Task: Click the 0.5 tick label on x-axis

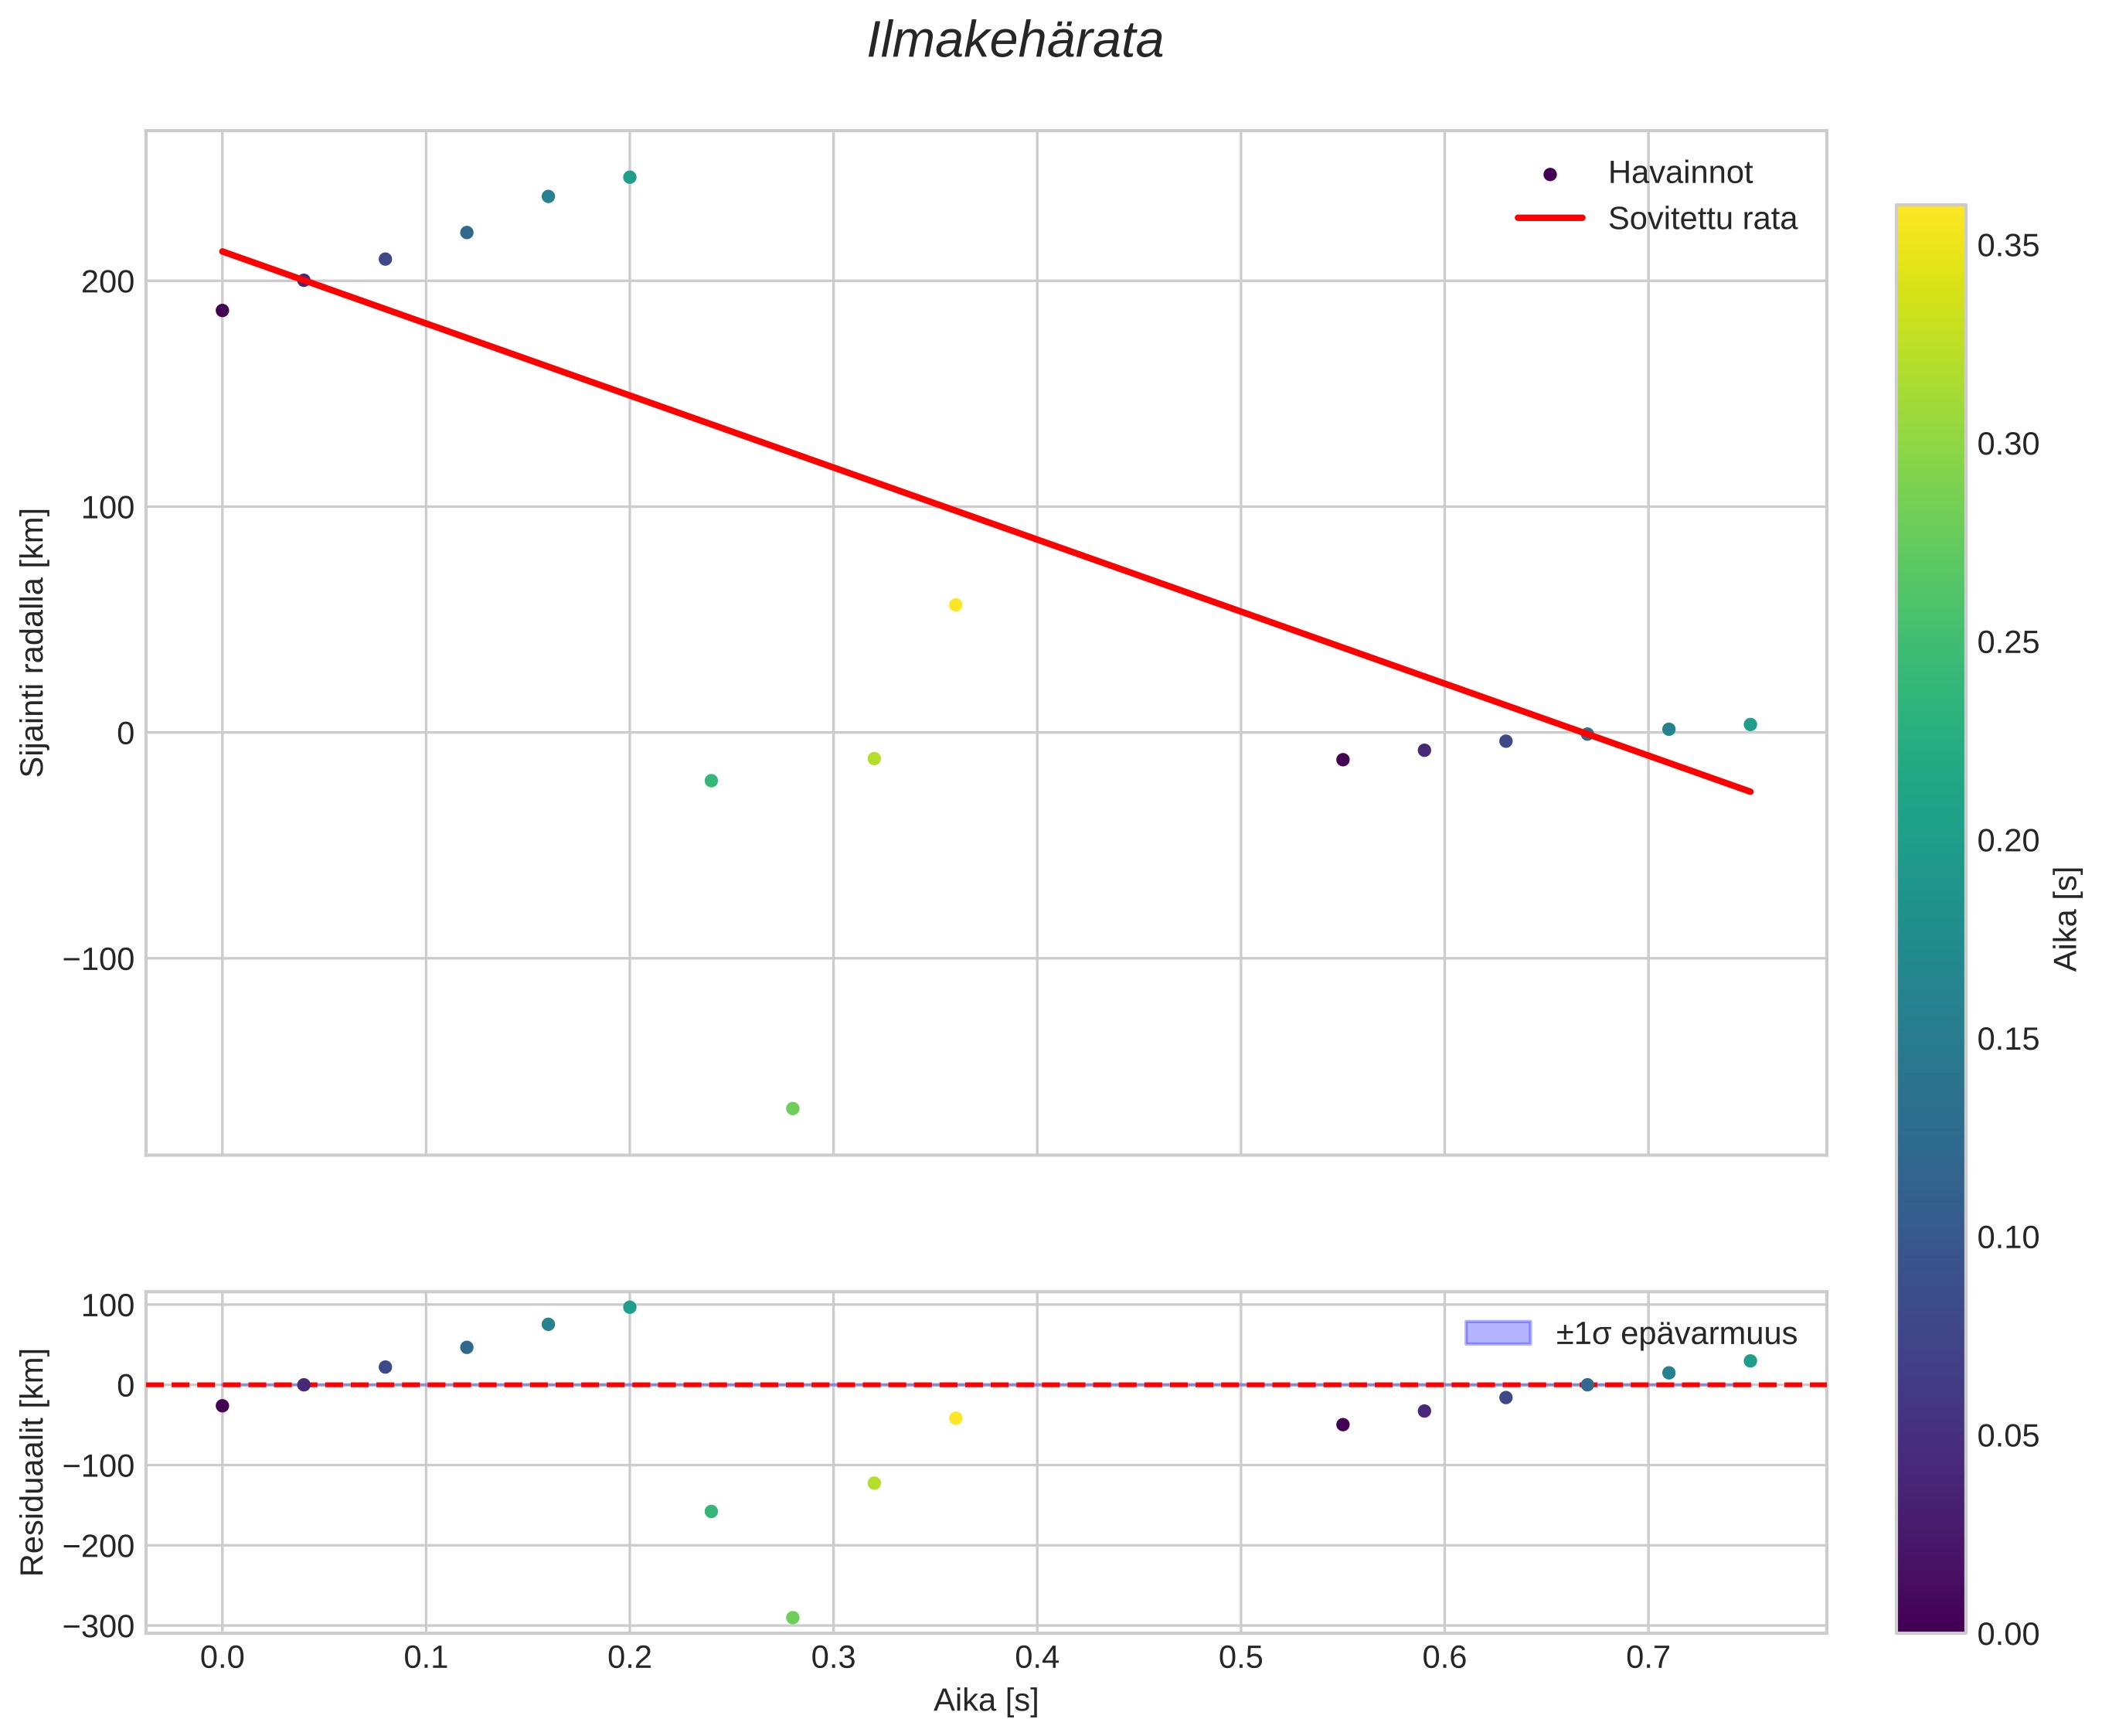Action: point(1240,1659)
